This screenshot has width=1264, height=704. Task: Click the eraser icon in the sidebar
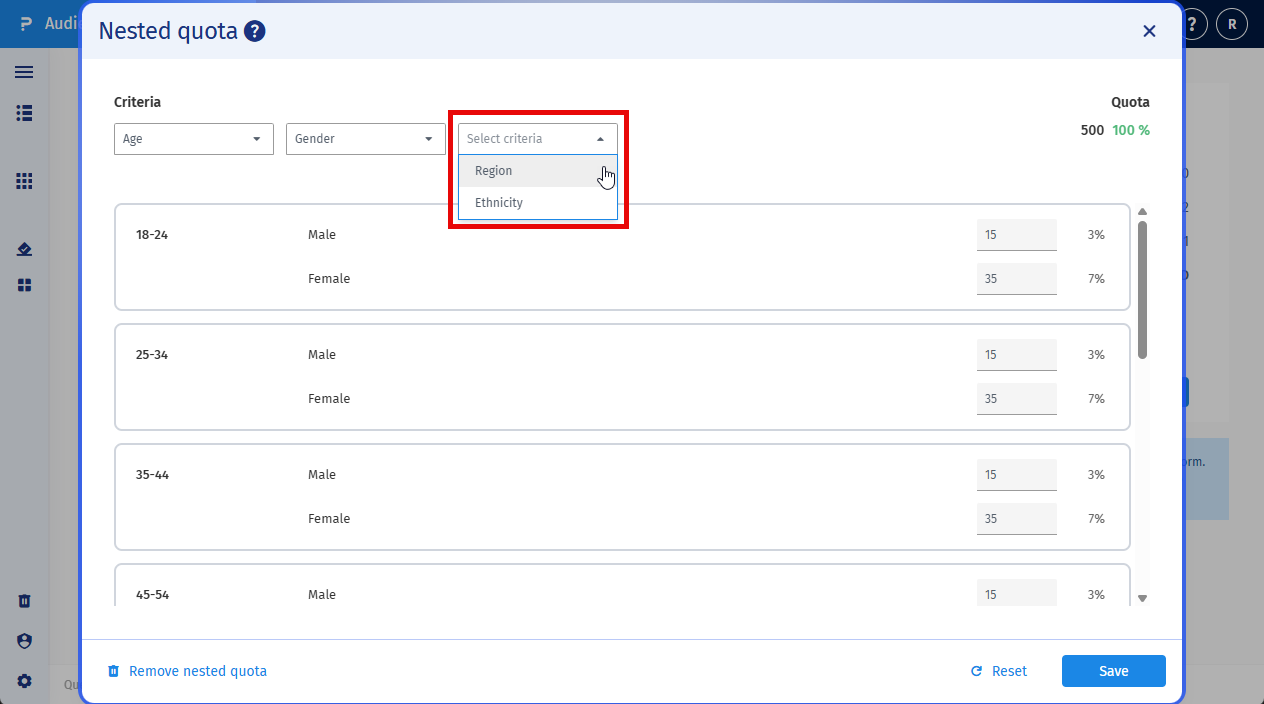(24, 248)
